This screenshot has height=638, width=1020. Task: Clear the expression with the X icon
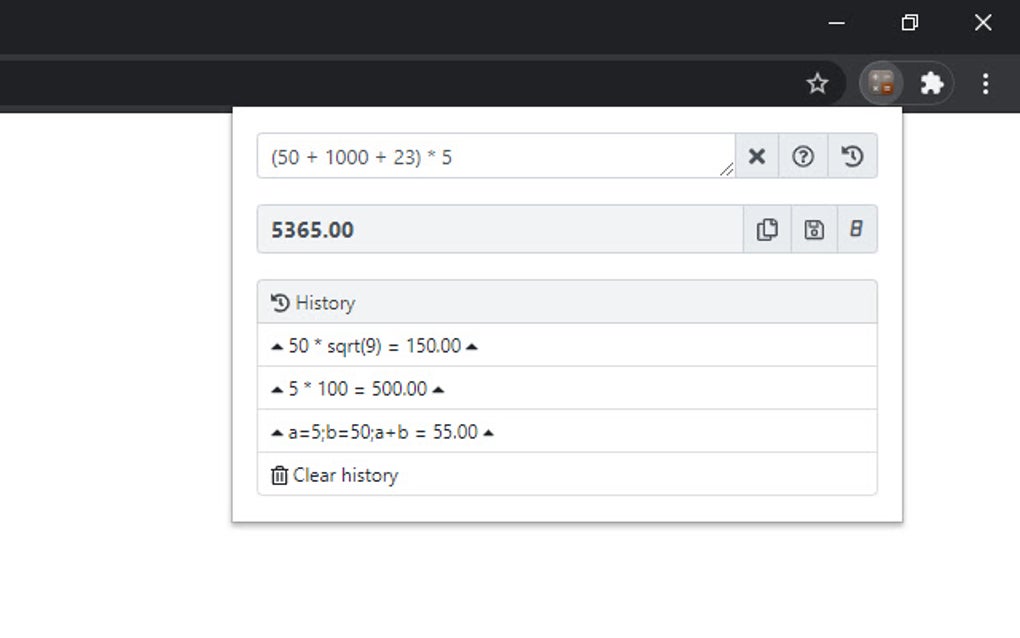757,156
